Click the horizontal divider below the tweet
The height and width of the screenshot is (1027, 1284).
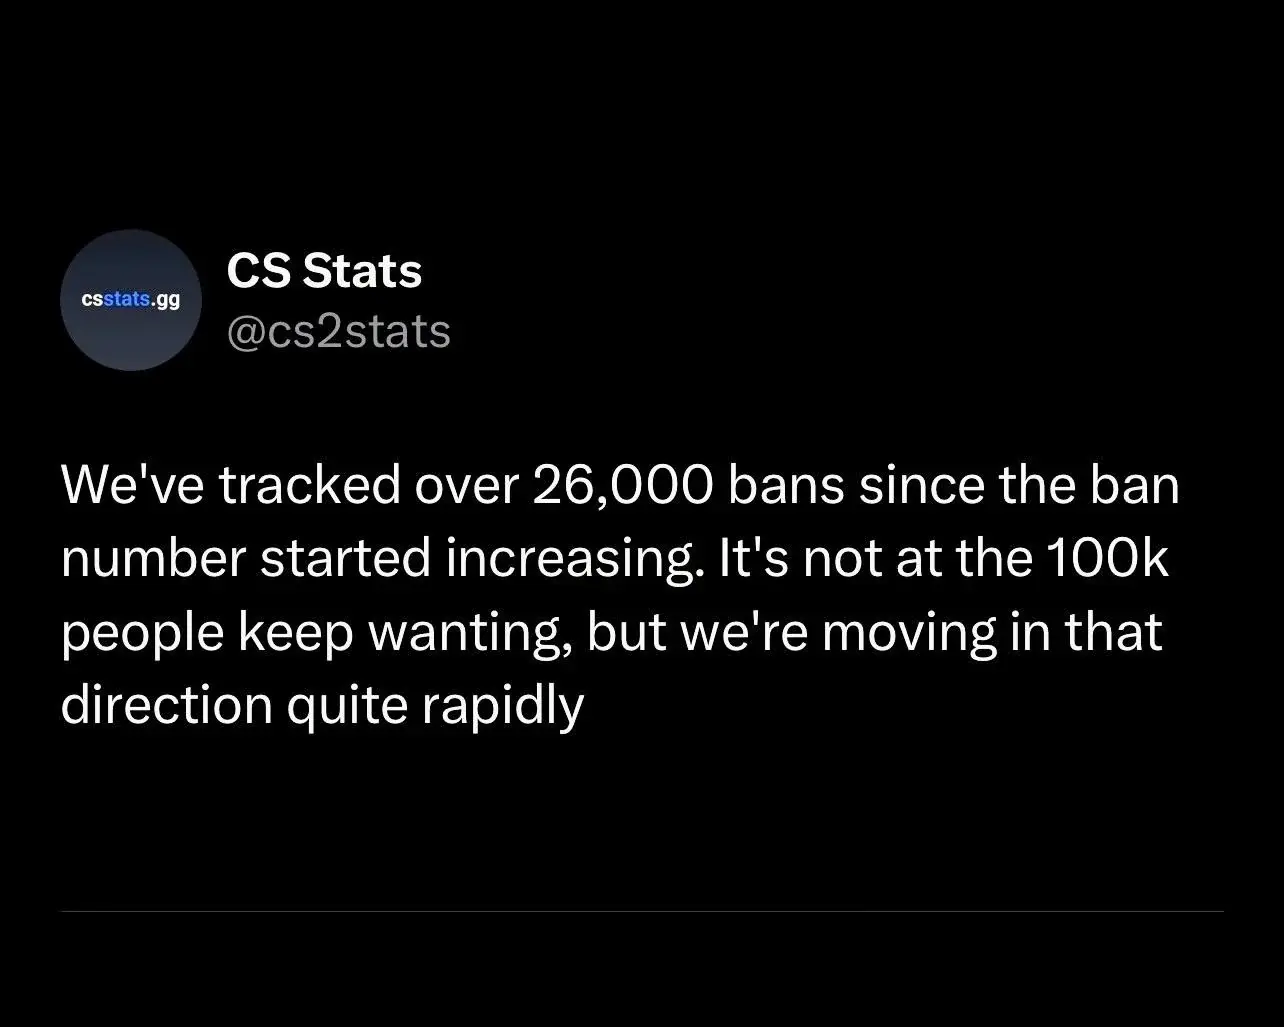[x=642, y=911]
